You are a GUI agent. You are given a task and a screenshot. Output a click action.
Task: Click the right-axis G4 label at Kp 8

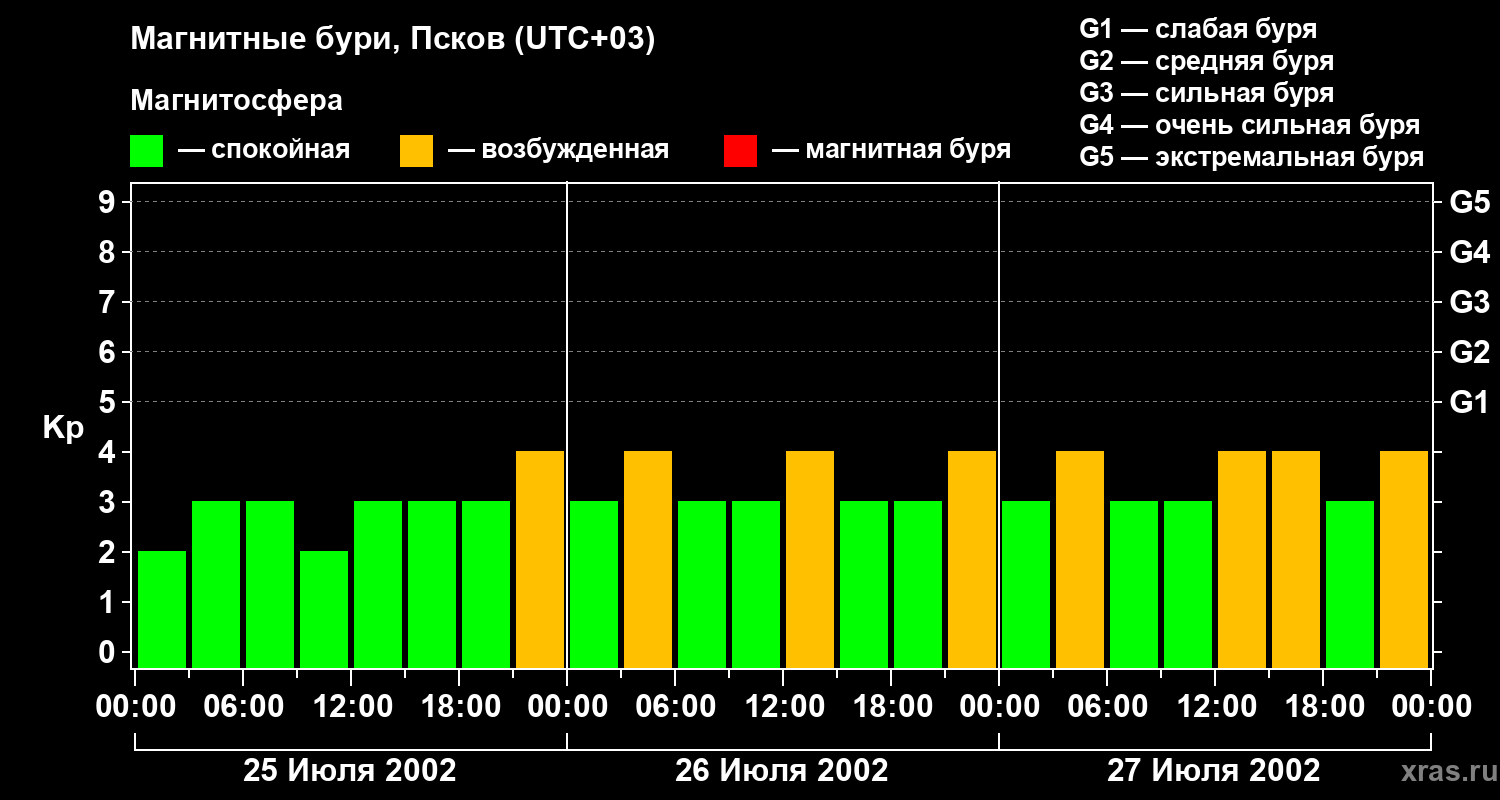coord(1470,253)
